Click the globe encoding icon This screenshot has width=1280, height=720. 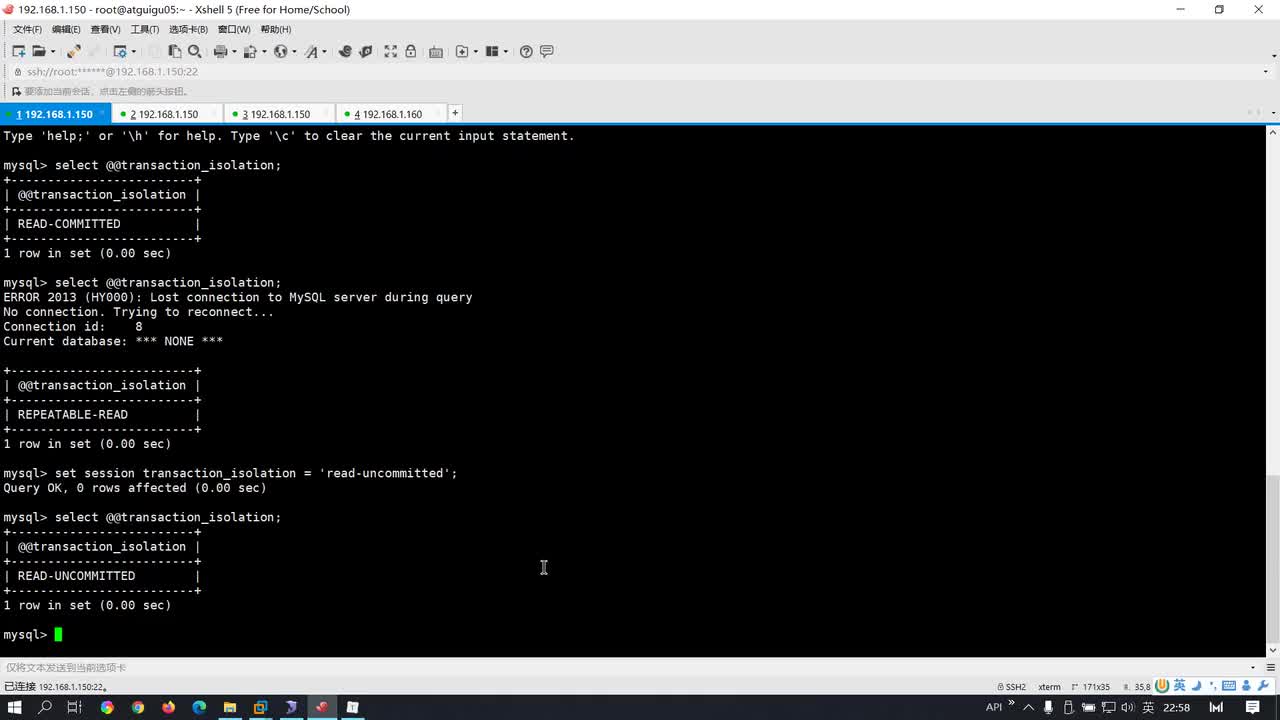(x=280, y=51)
